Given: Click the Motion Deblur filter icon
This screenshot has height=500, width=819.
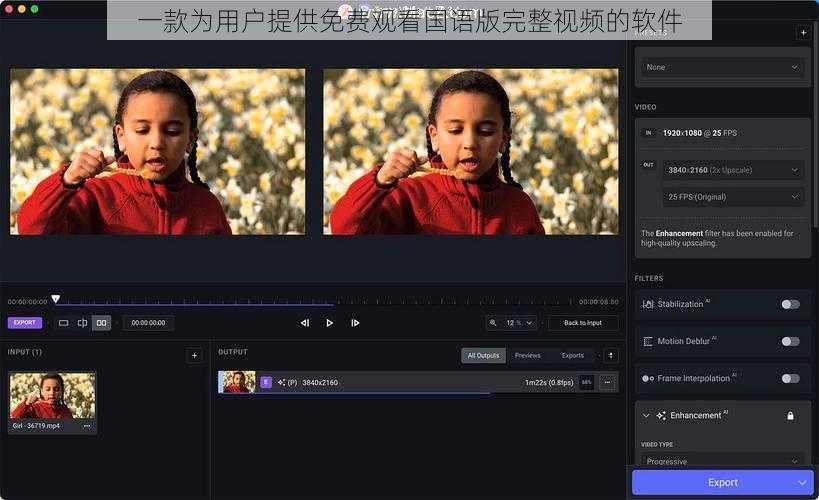Looking at the screenshot, I should click(648, 341).
